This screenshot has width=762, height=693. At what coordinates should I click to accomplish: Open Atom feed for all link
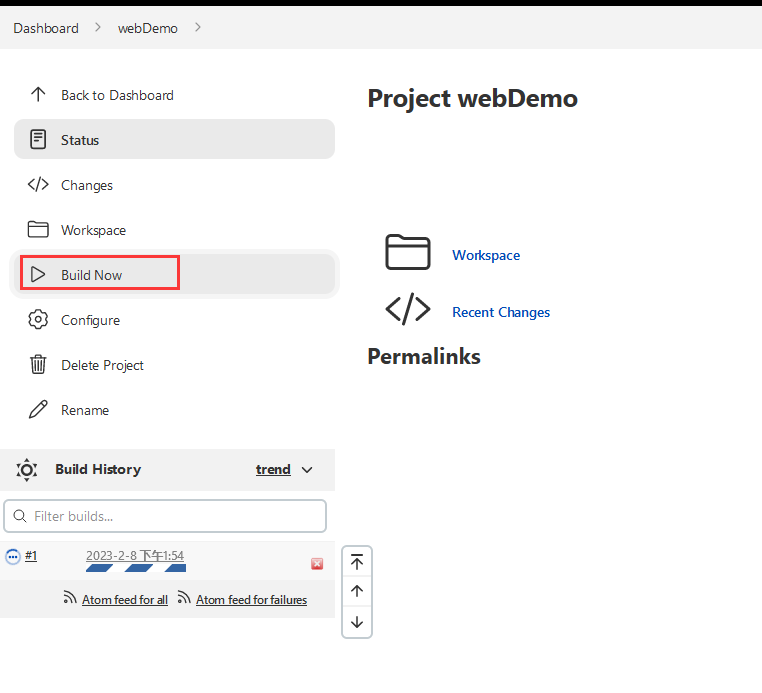tap(125, 600)
